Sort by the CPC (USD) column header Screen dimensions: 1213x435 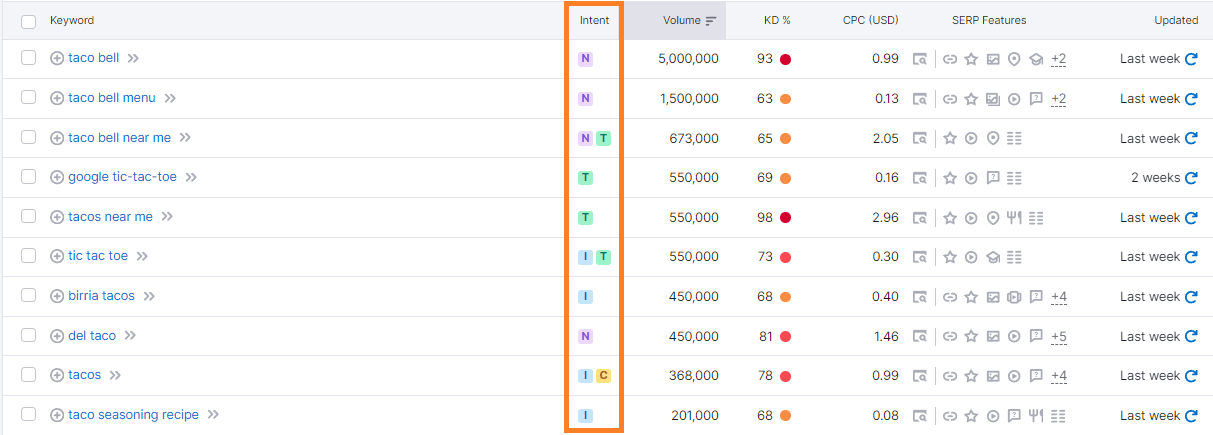point(870,20)
